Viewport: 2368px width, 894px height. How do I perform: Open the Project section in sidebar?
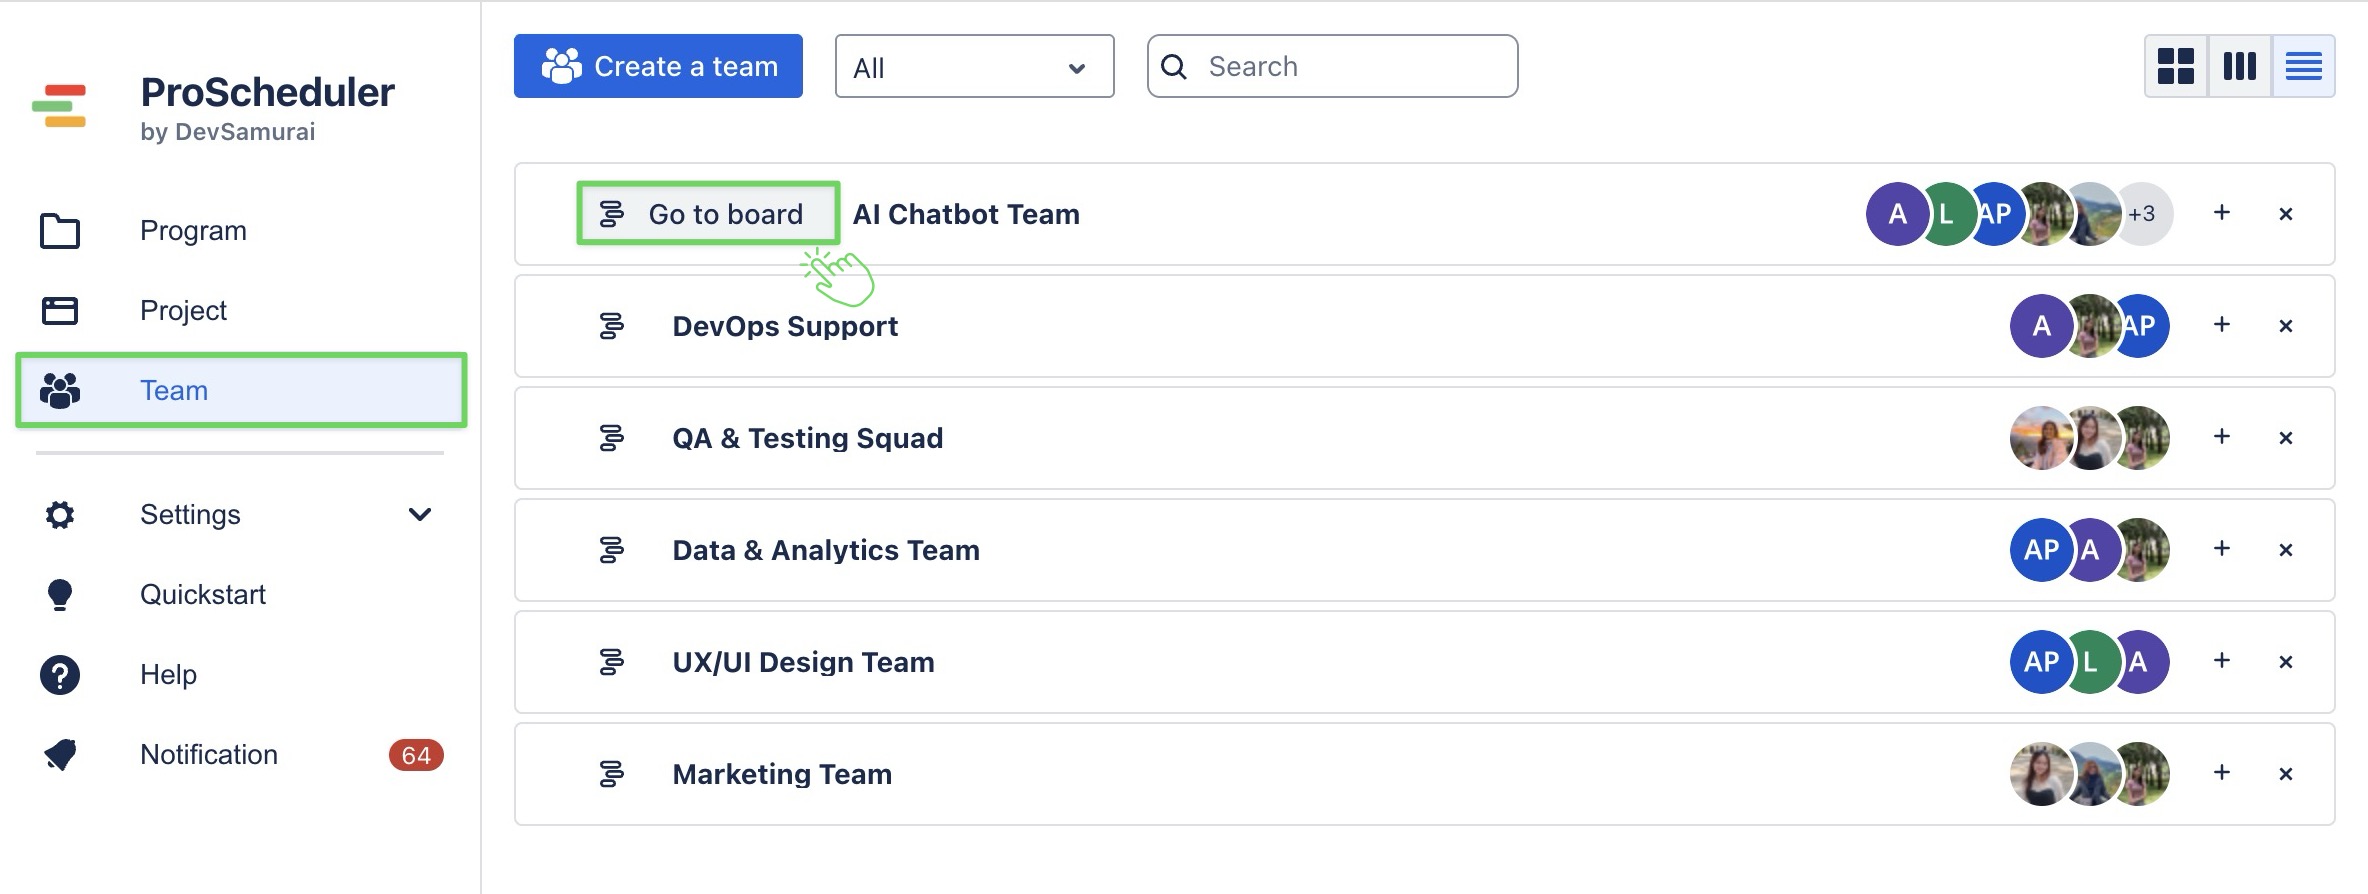(183, 311)
